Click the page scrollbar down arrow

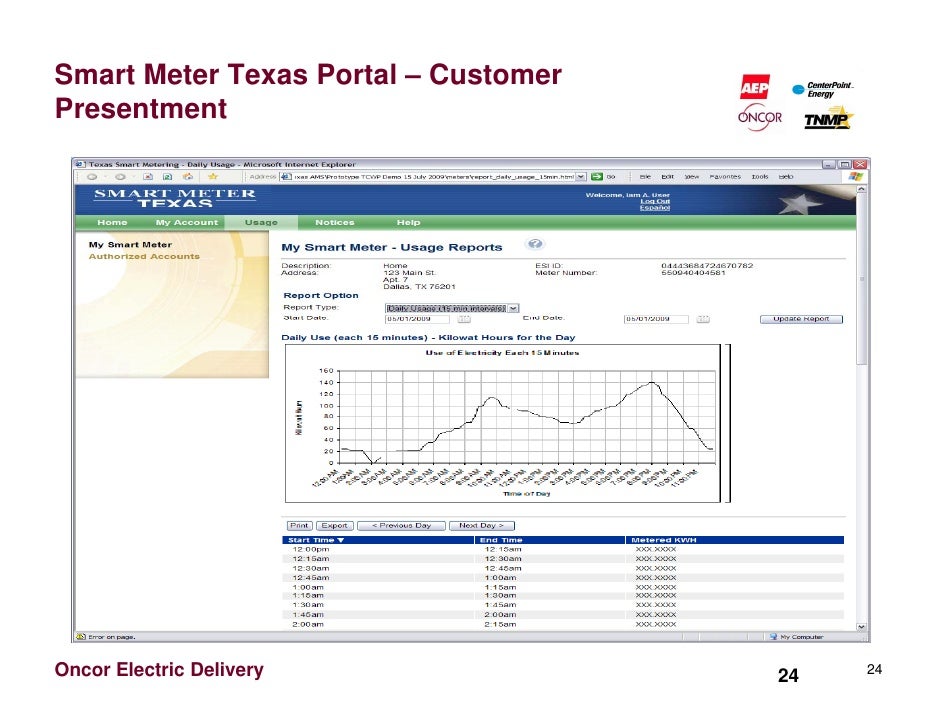[861, 626]
